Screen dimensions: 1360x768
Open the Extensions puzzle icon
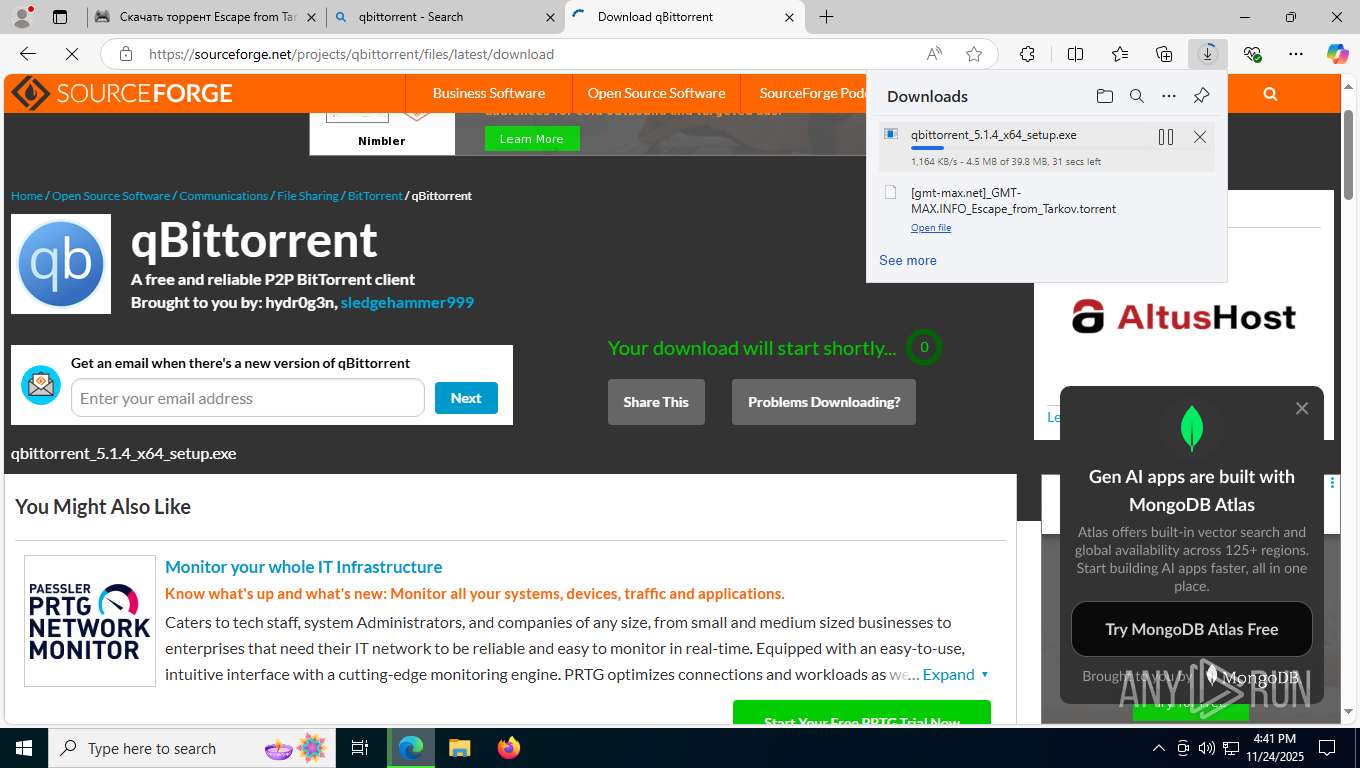tap(1027, 54)
